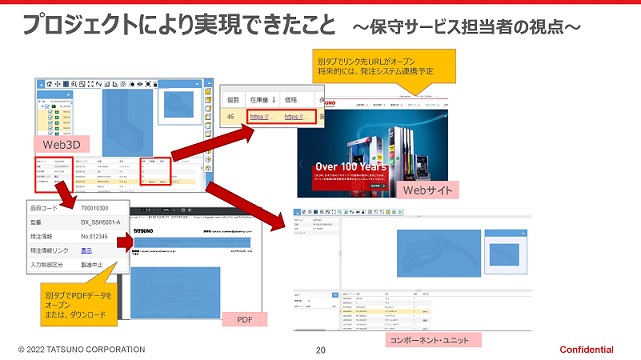Click the print icon in PDF viewer toolbar
The height and width of the screenshot is (360, 641).
tap(183, 210)
